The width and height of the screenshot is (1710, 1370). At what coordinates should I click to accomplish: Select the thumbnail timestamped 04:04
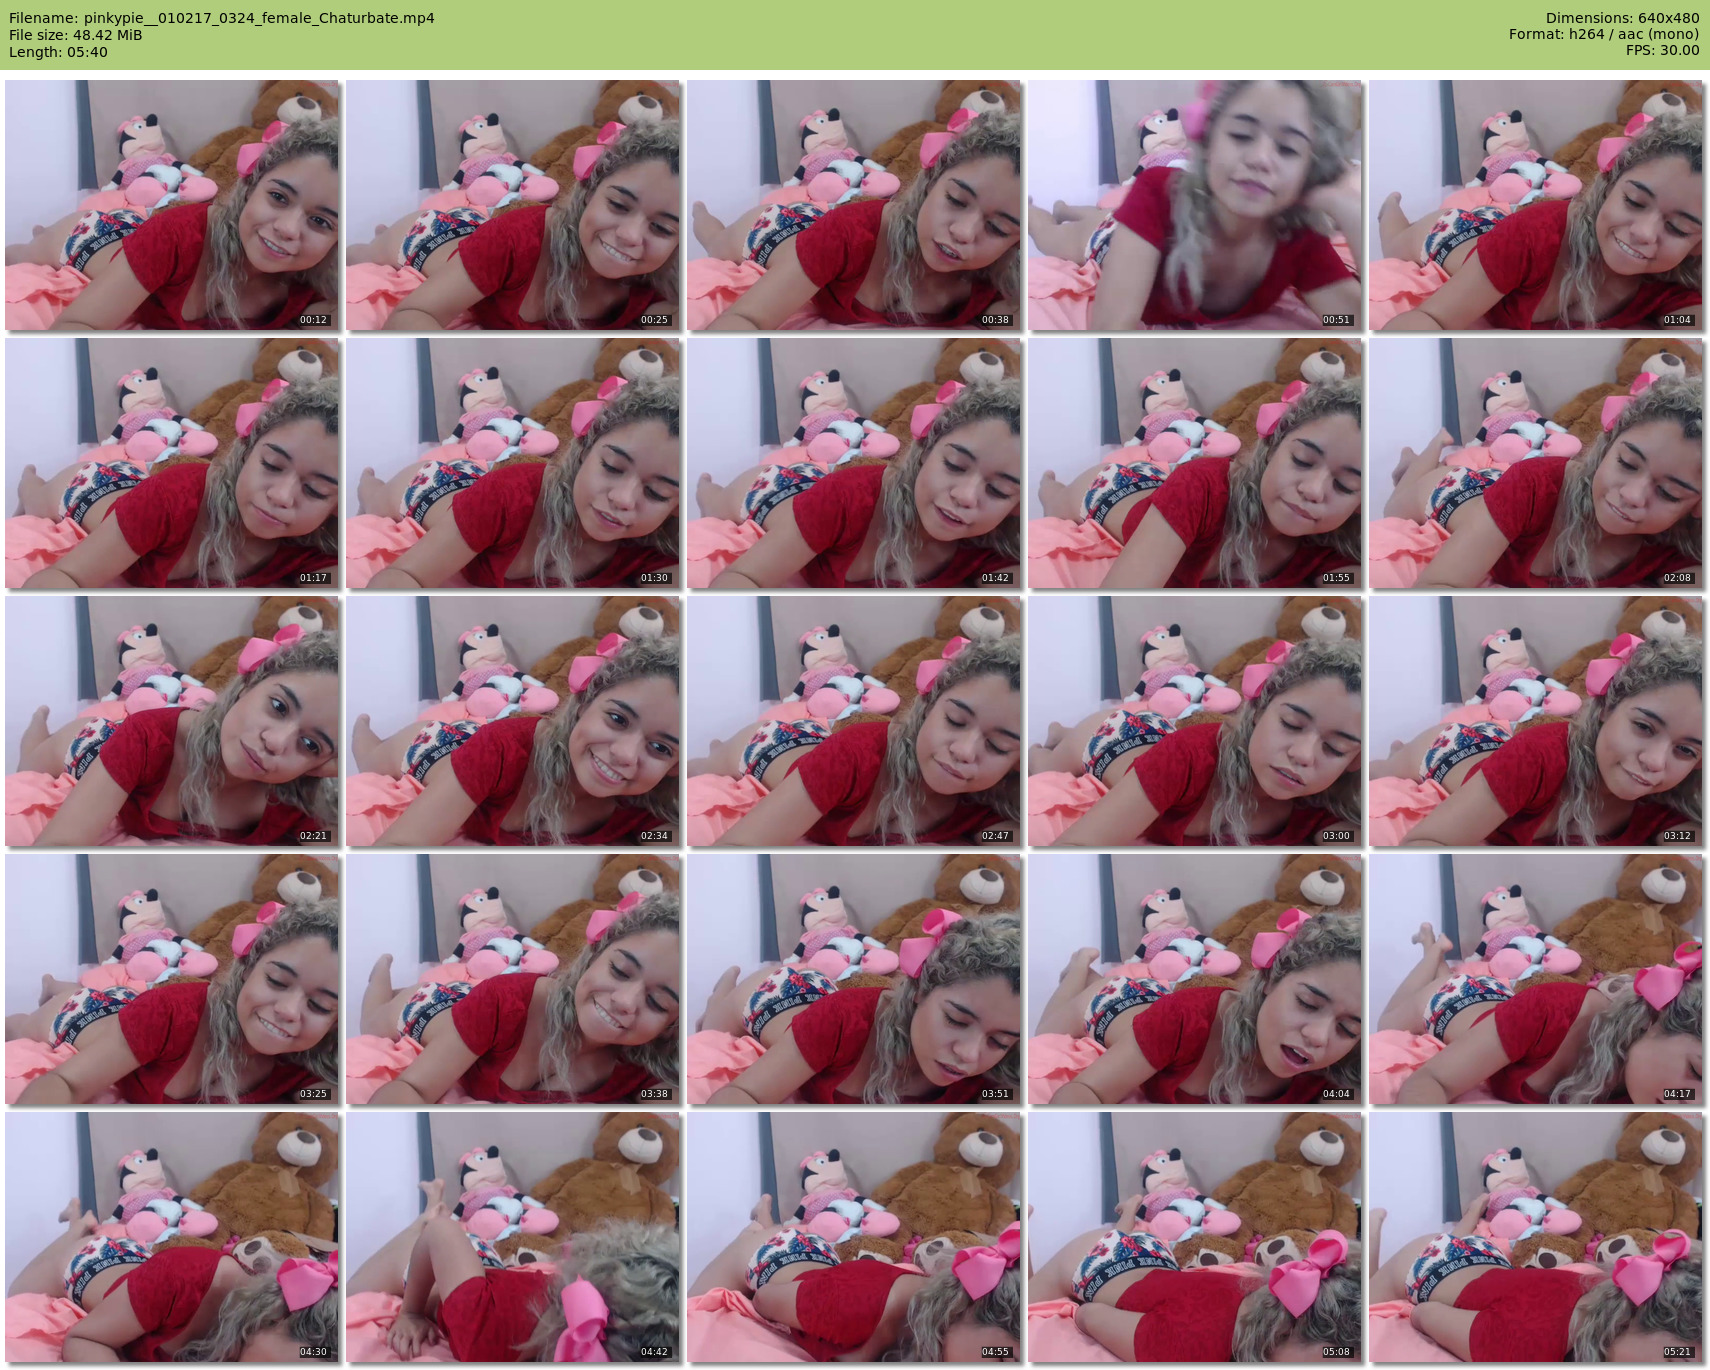(x=1195, y=979)
